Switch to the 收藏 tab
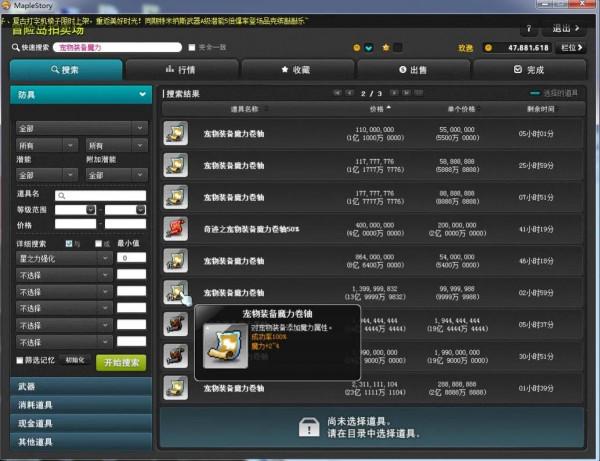The image size is (600, 461). [297, 70]
